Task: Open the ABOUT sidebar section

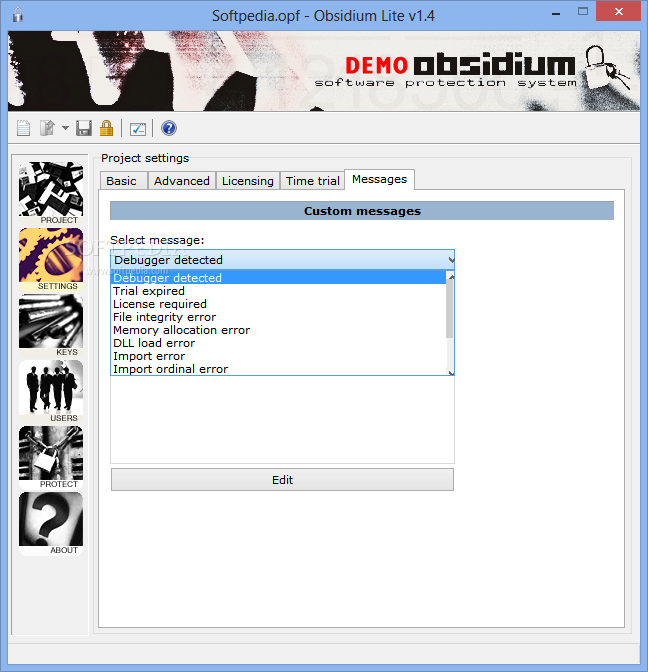Action: [51, 523]
